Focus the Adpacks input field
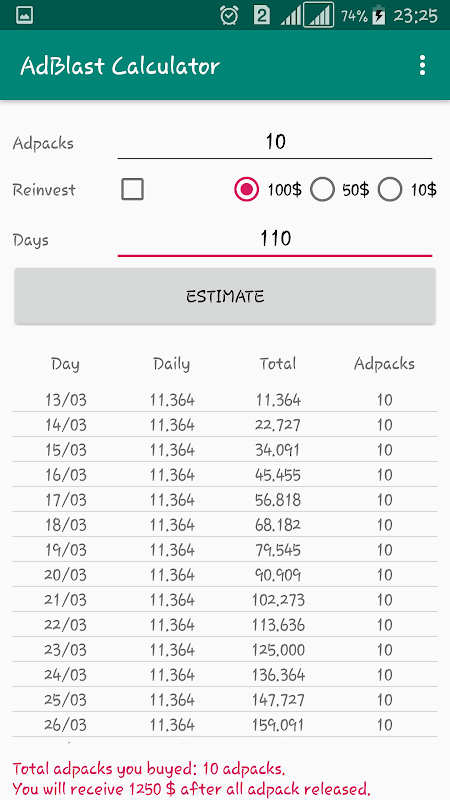This screenshot has width=450, height=800. coord(275,142)
